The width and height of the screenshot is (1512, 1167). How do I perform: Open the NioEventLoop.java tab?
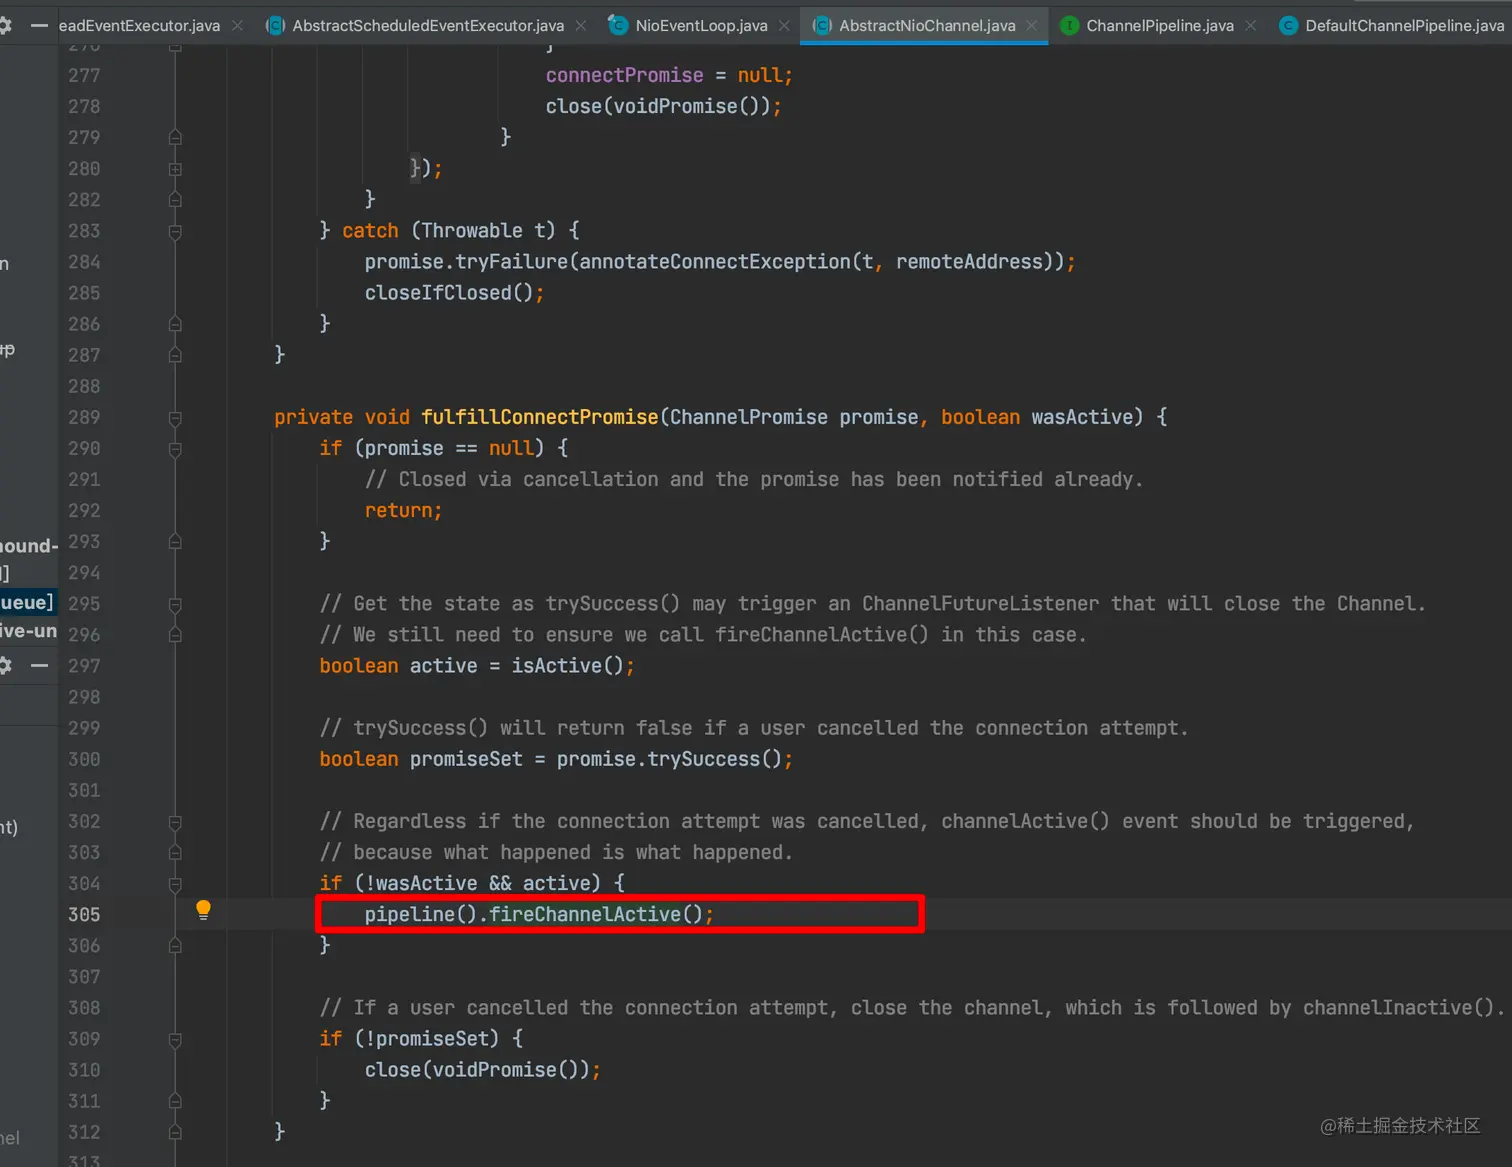click(702, 25)
